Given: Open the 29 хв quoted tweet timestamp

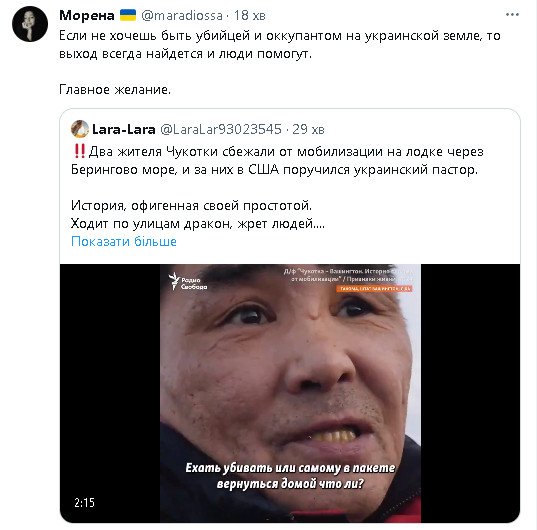Looking at the screenshot, I should point(308,129).
